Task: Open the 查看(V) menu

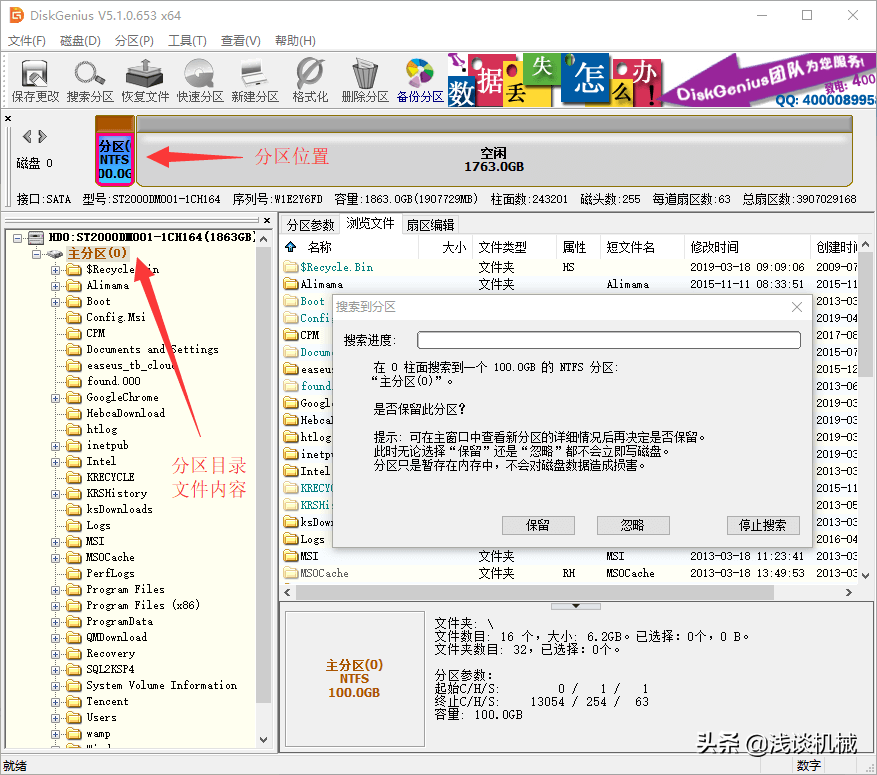Action: click(241, 41)
